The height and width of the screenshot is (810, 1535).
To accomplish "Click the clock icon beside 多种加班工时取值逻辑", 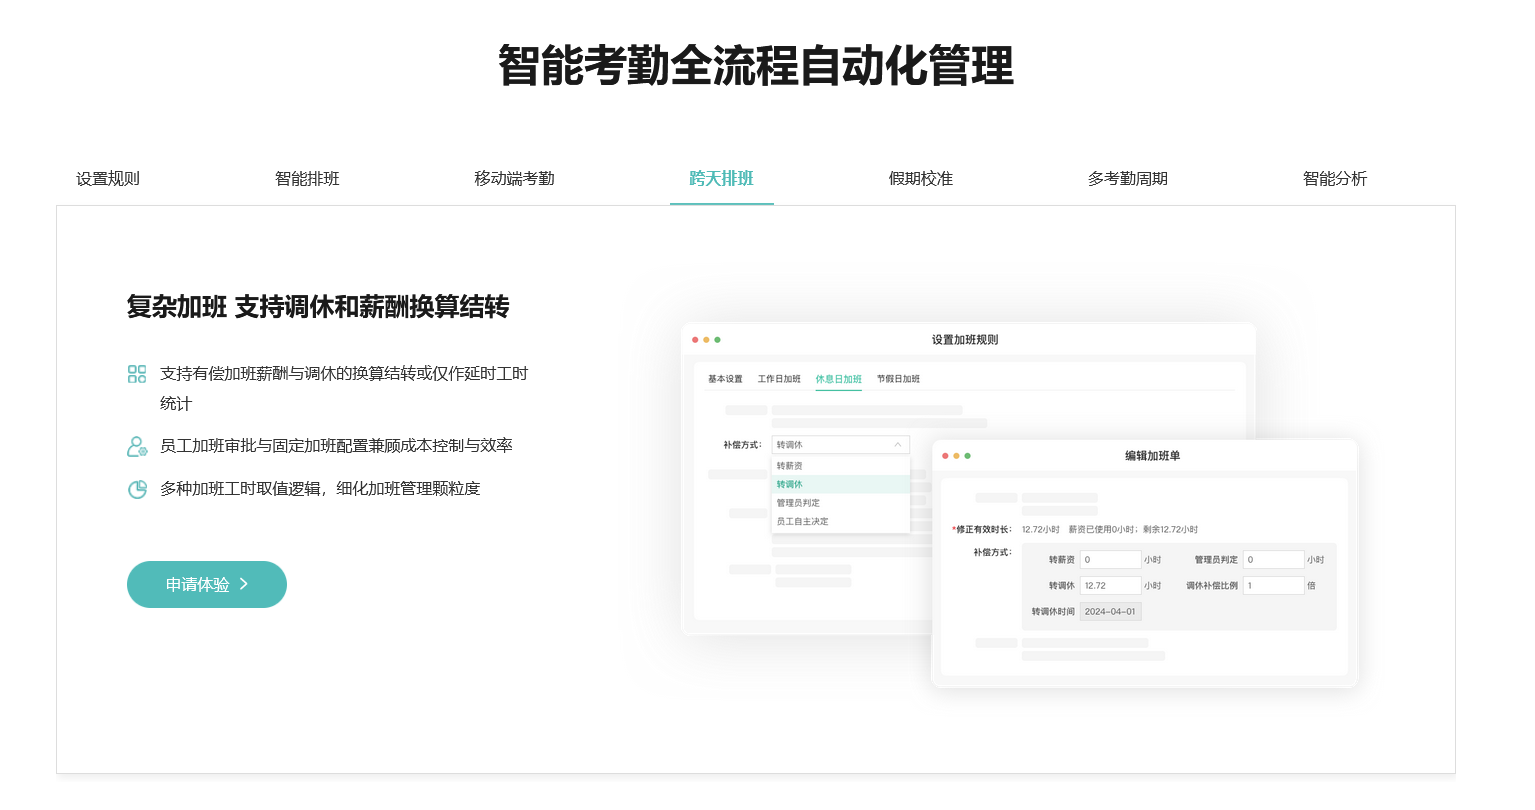I will pyautogui.click(x=137, y=488).
